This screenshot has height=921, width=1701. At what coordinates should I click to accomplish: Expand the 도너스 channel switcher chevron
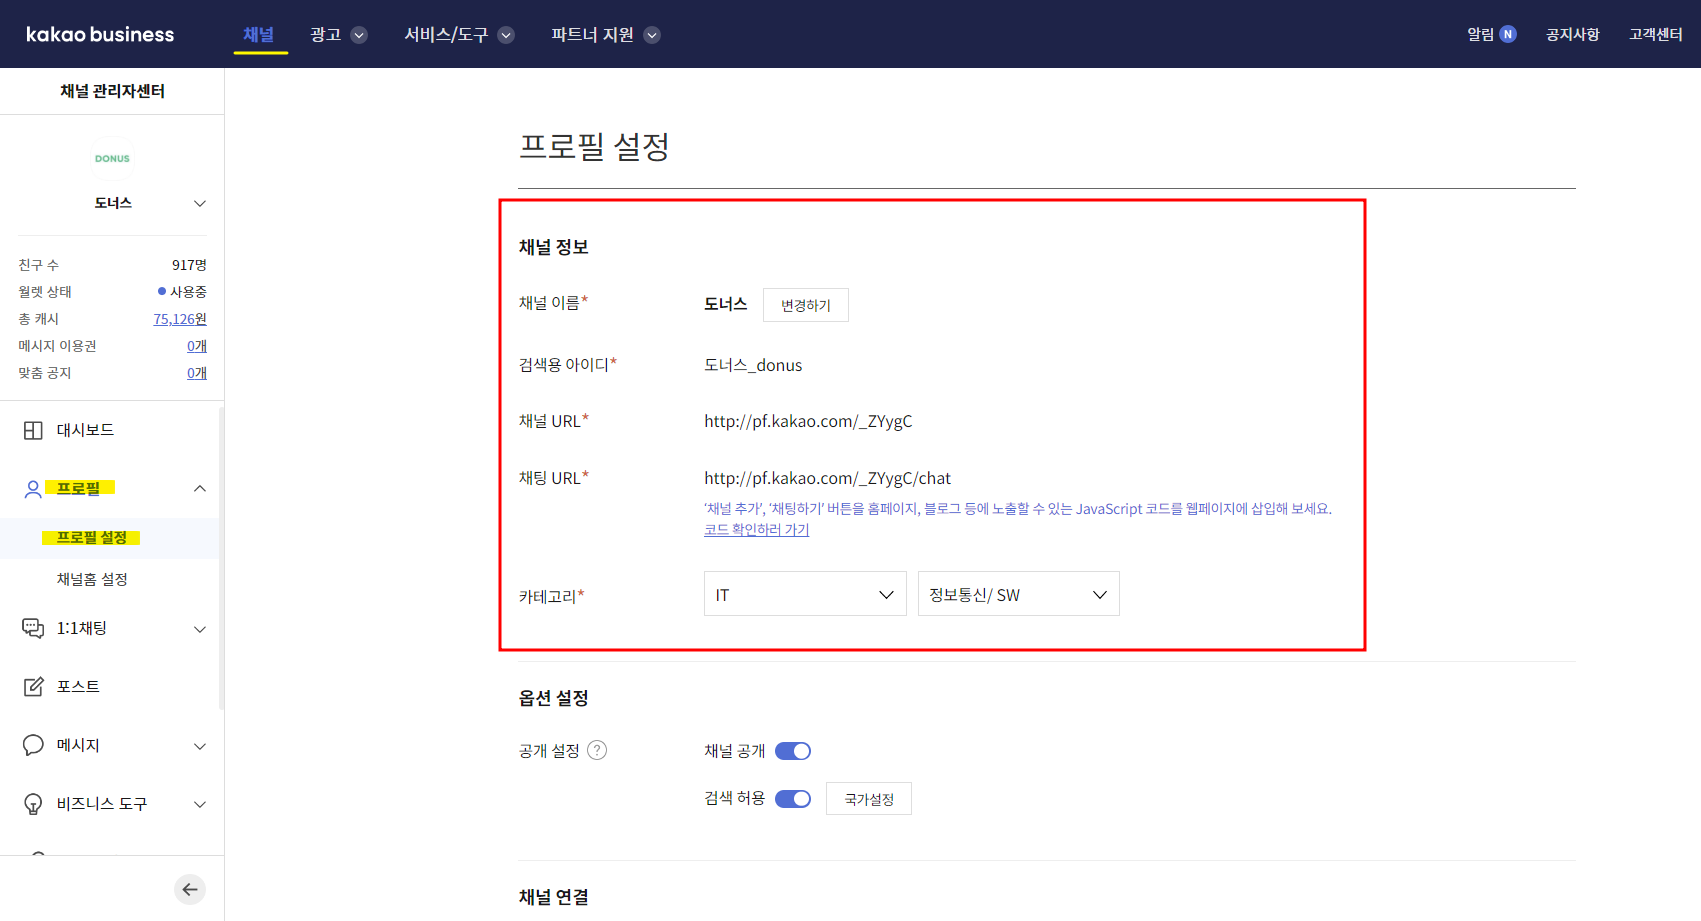pos(200,203)
